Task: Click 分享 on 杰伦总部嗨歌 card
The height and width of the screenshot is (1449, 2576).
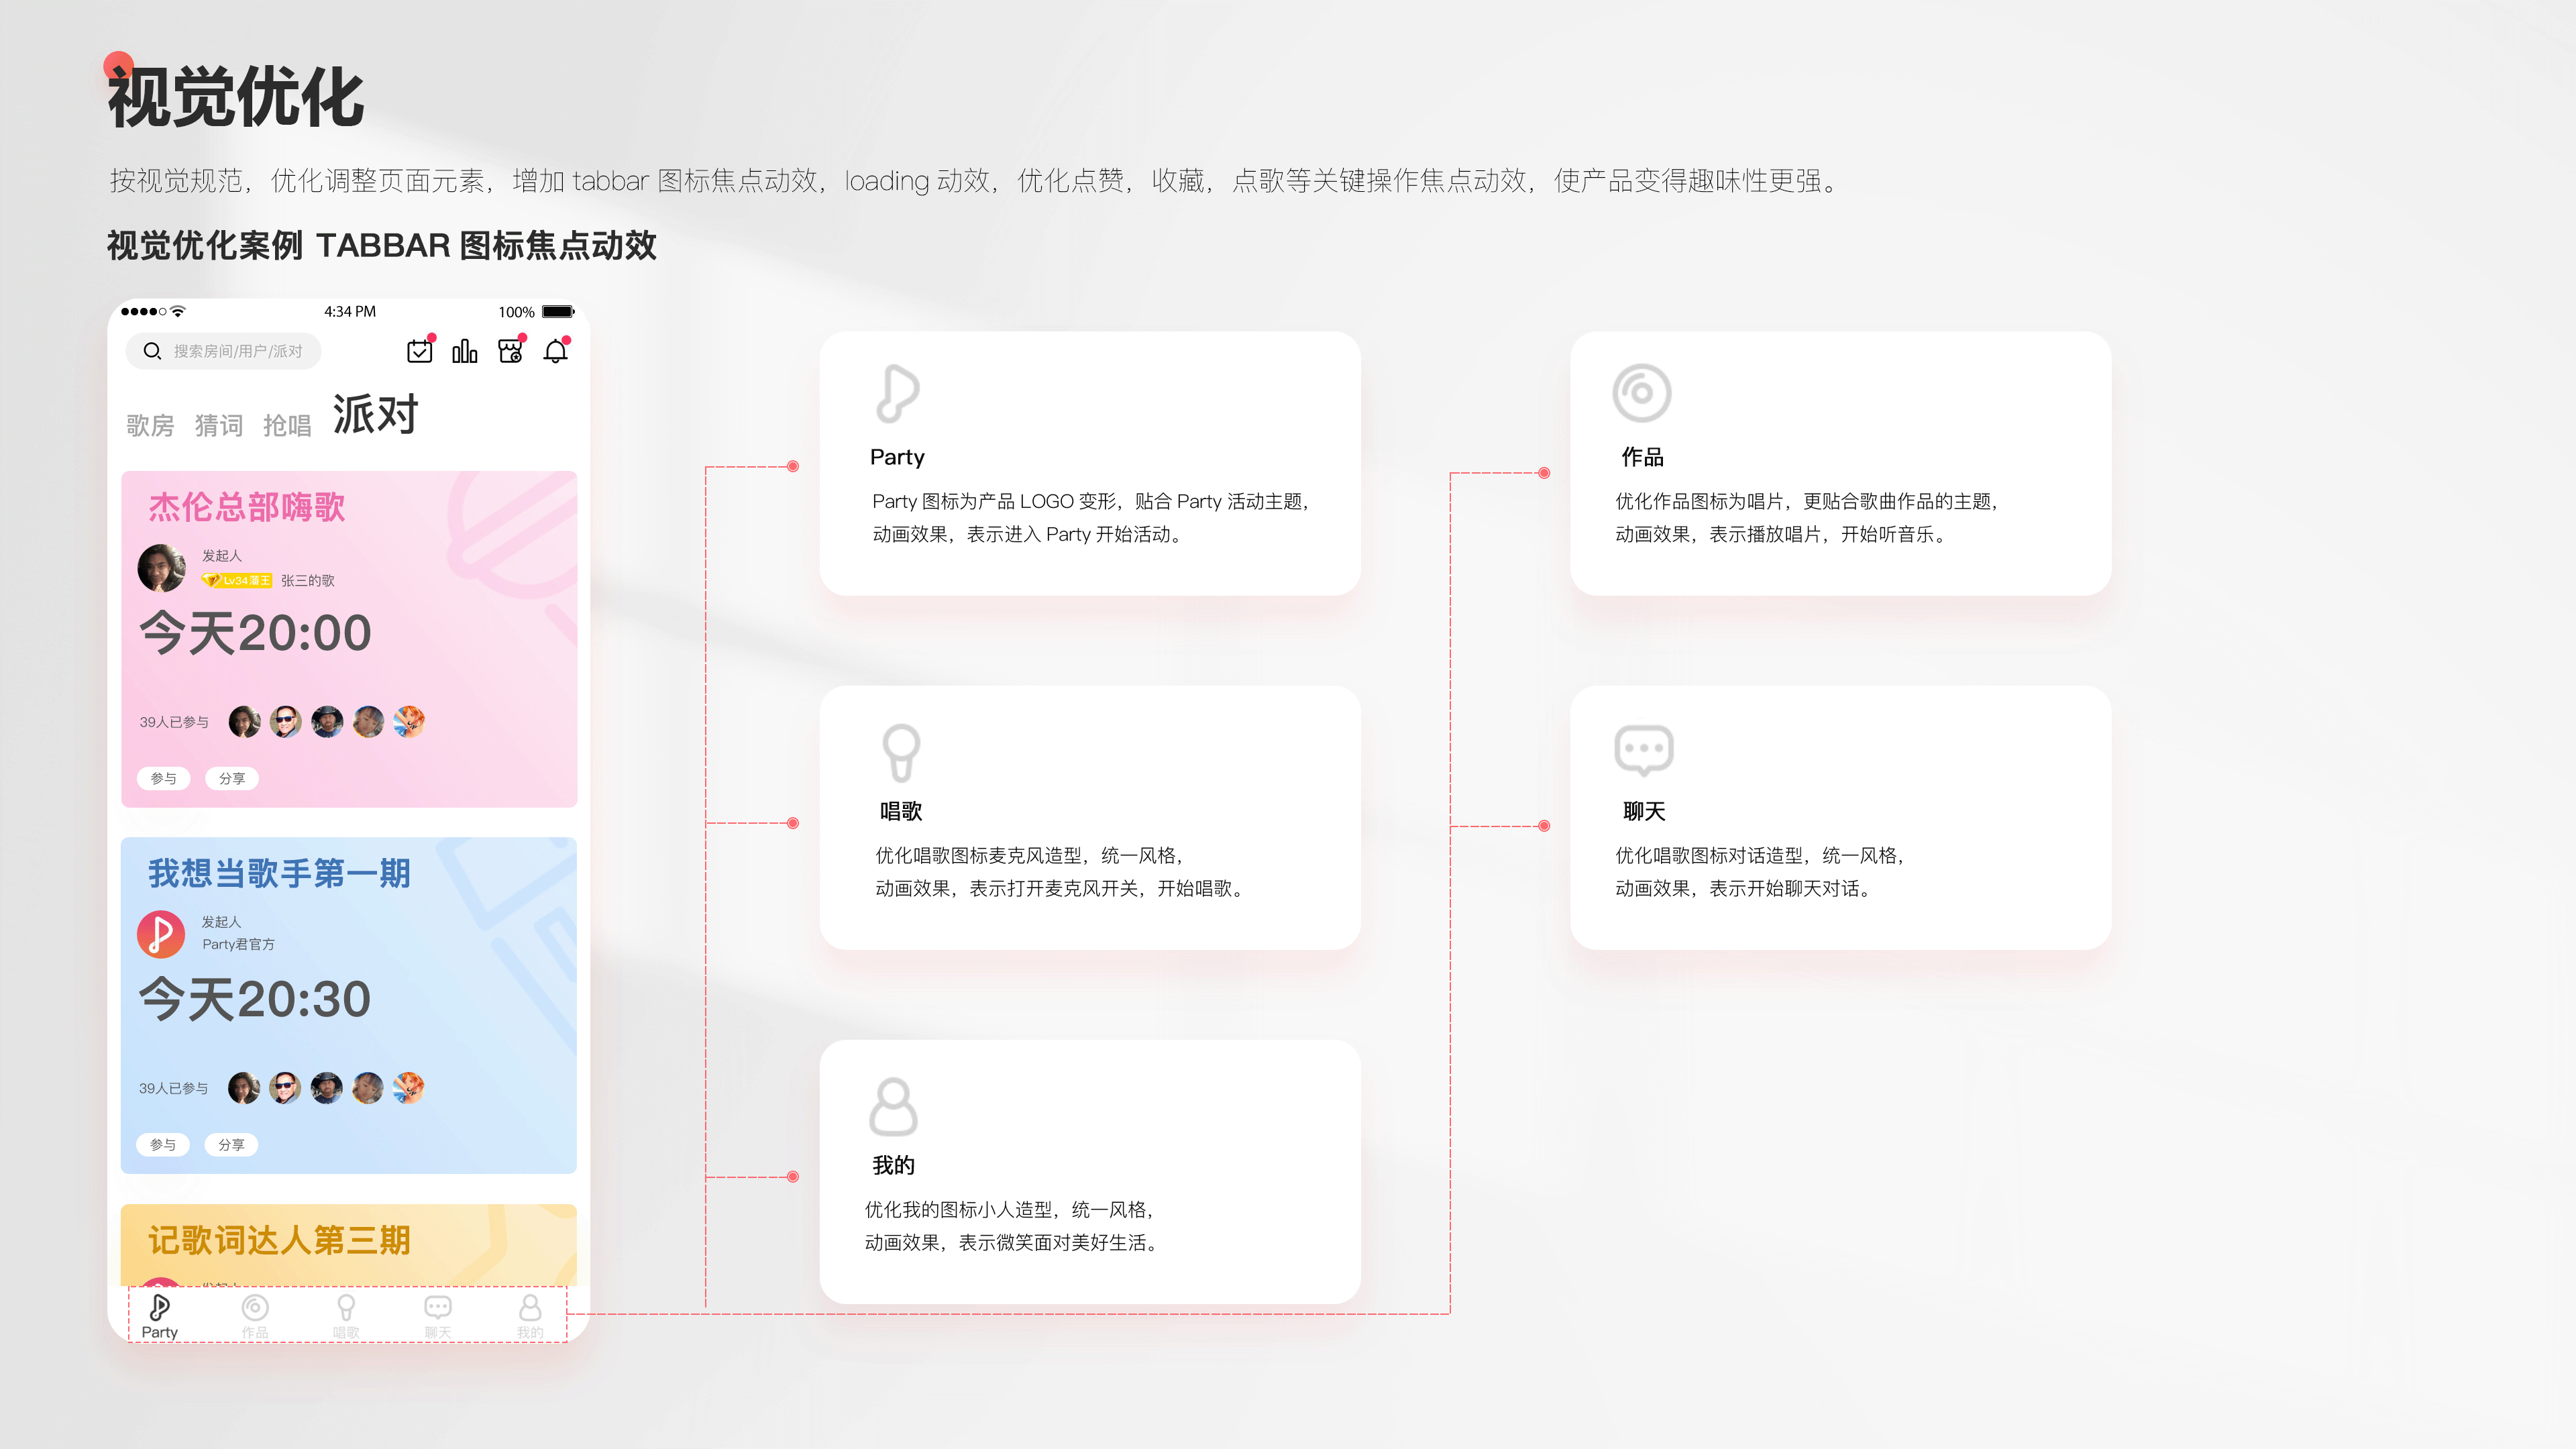Action: point(232,778)
